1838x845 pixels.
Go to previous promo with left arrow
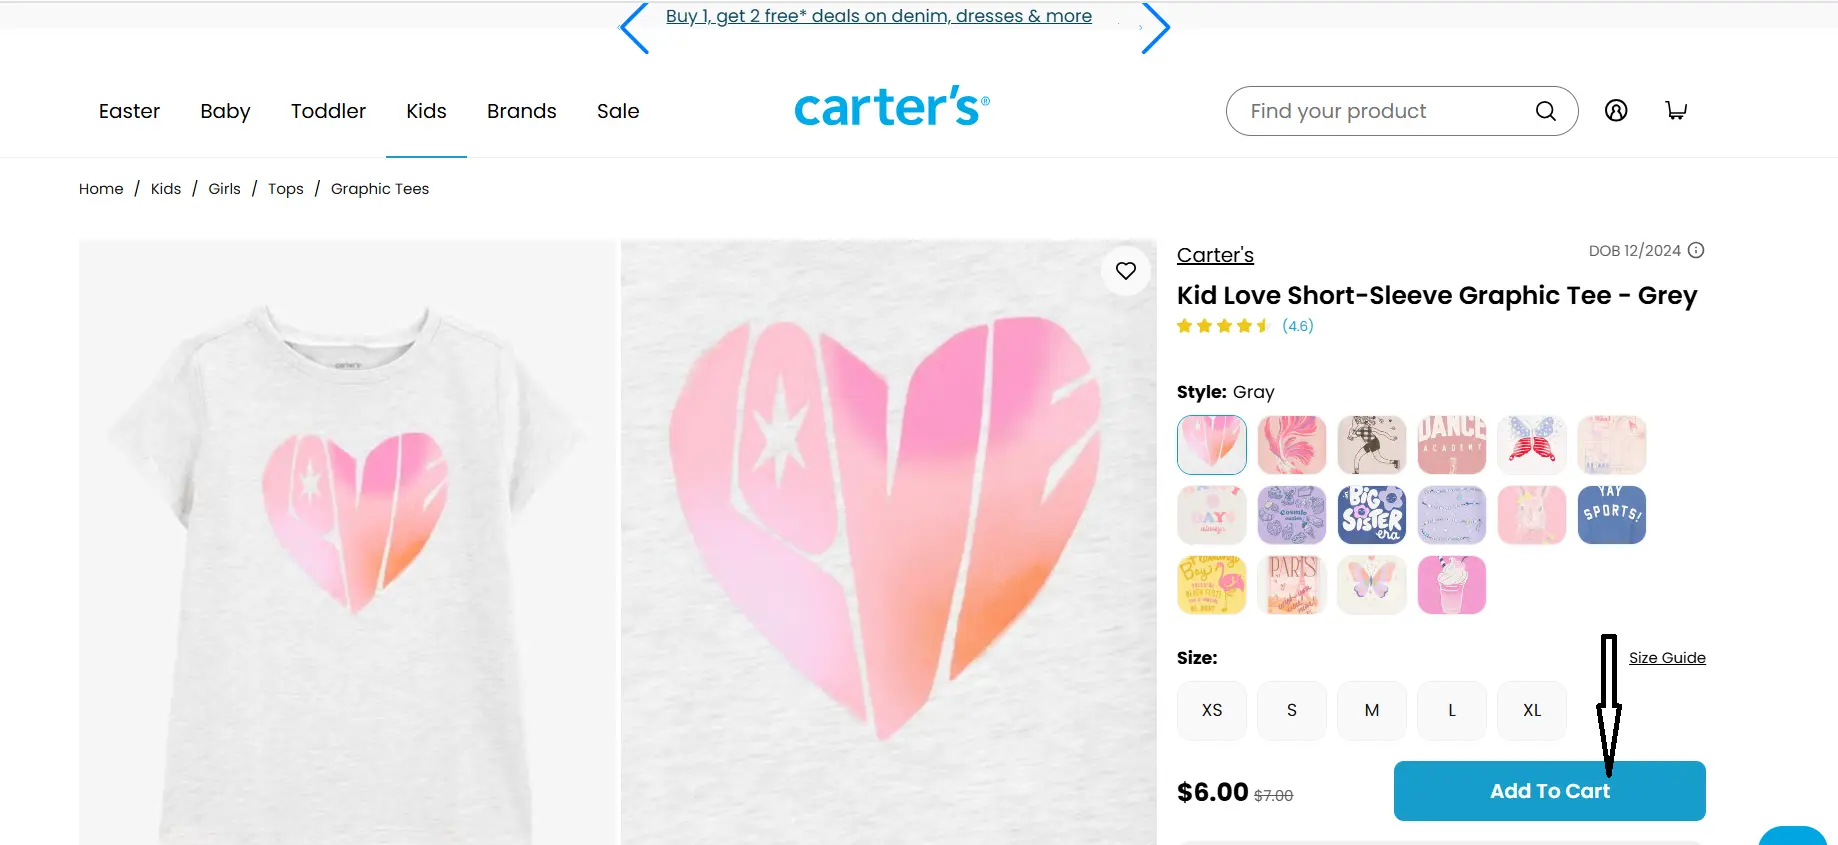coord(635,28)
